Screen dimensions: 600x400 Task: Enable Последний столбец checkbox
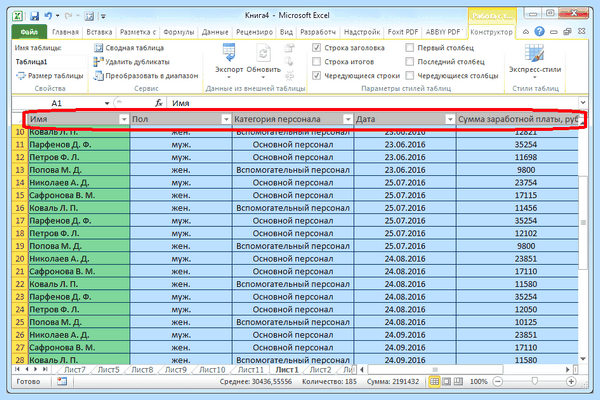tap(409, 62)
